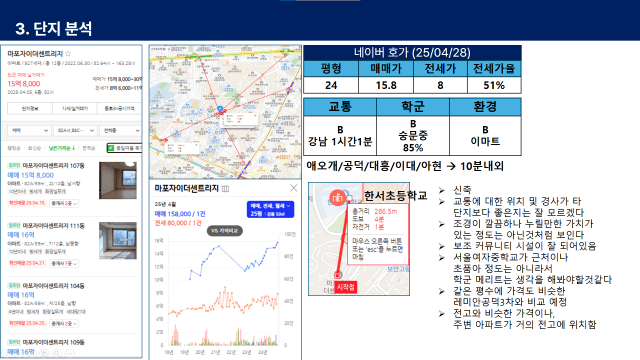640x360 pixels.
Task: Click the blue location pin on map
Action: pyautogui.click(x=220, y=109)
